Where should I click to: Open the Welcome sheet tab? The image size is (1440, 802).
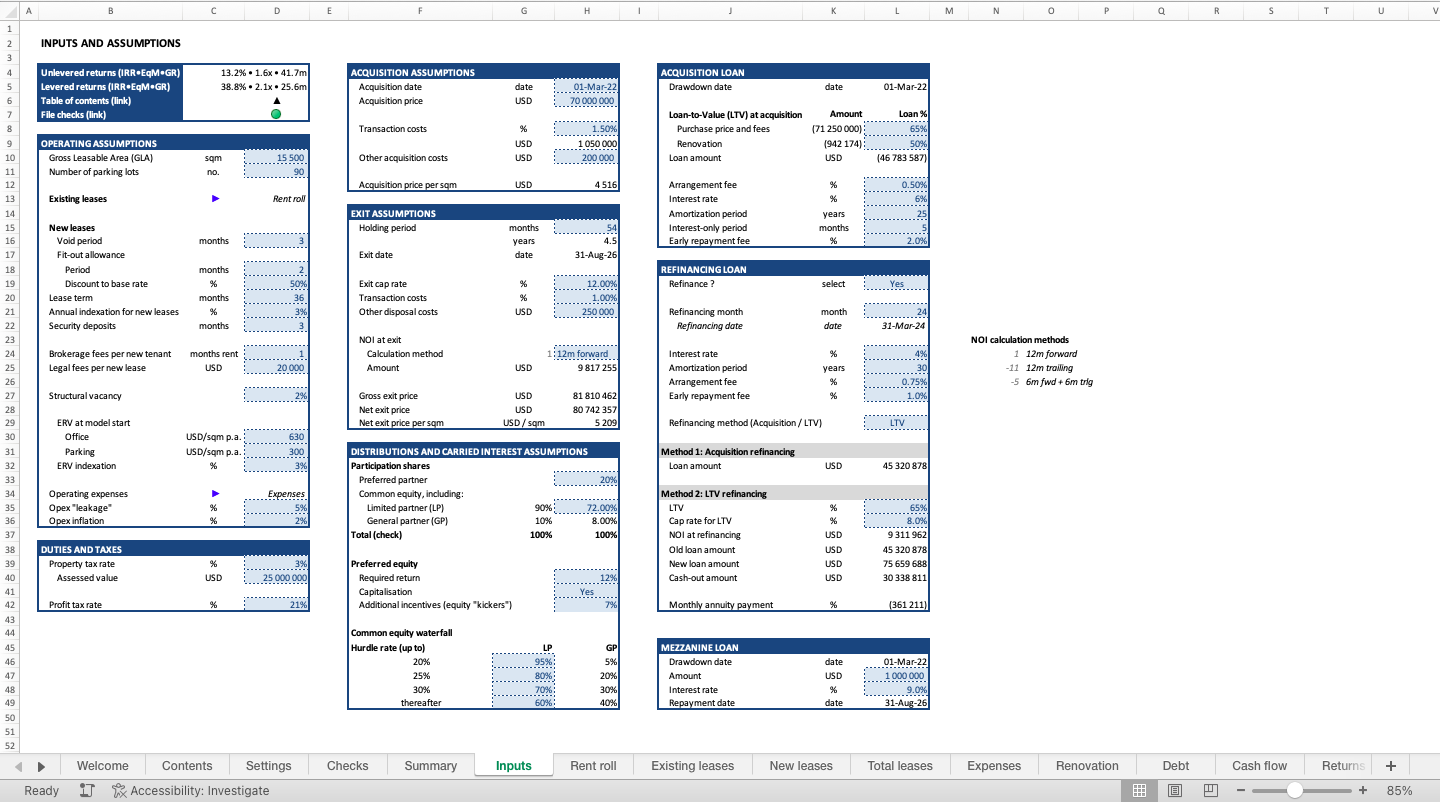coord(102,766)
